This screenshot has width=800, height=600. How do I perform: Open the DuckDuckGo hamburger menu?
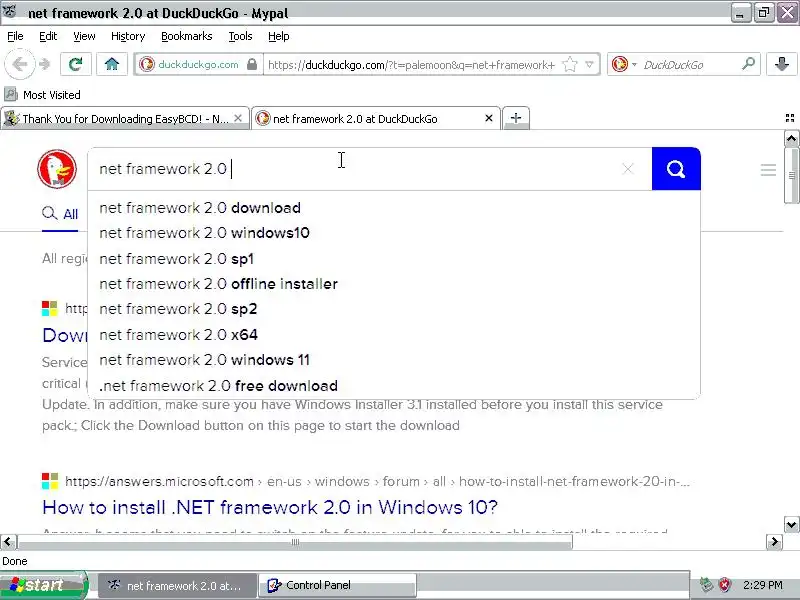(x=768, y=170)
